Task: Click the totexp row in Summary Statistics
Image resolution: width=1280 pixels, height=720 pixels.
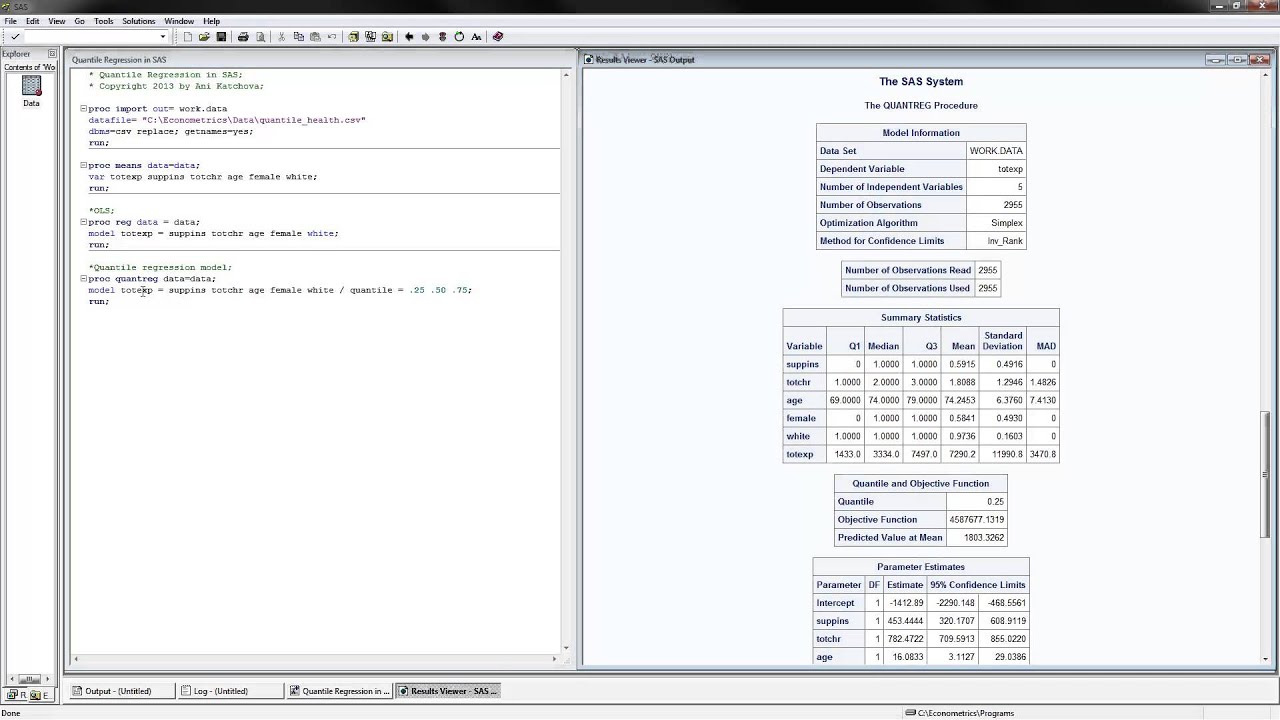Action: 921,454
